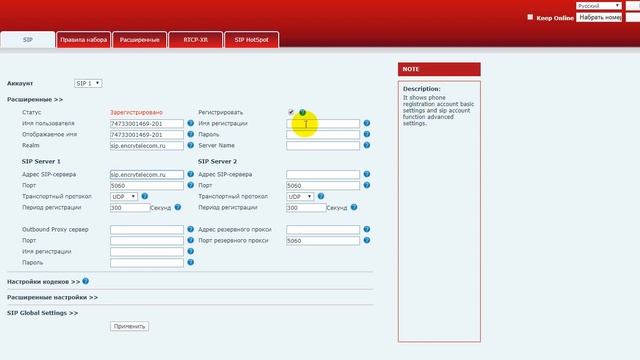
Task: Focus the SIP Server 2 address field
Action: click(x=323, y=174)
